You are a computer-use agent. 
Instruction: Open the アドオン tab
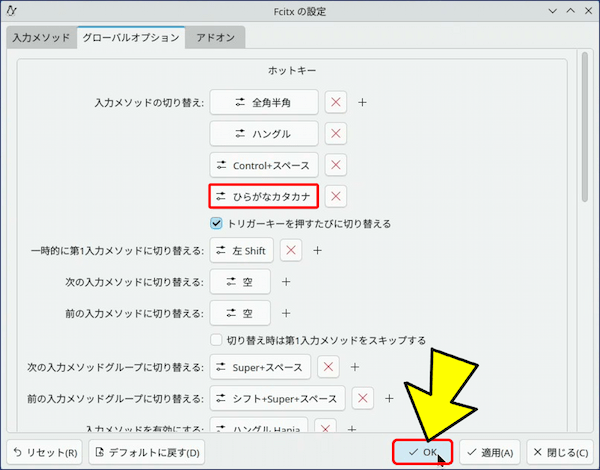click(x=217, y=37)
